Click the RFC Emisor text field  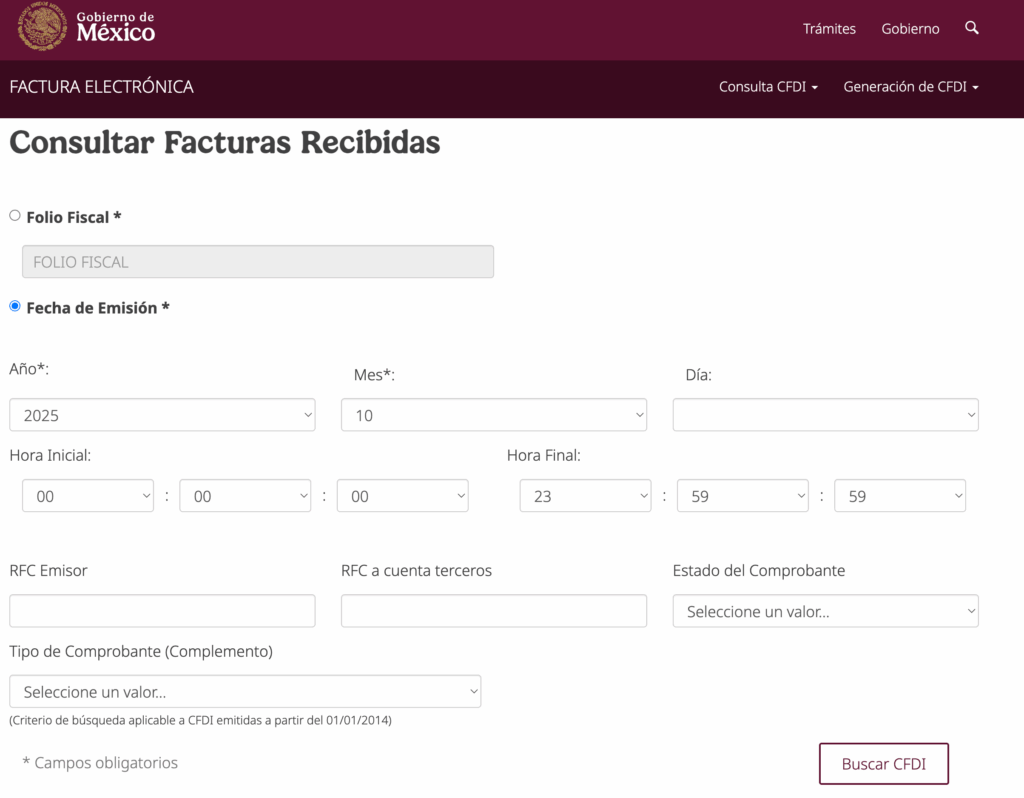162,611
